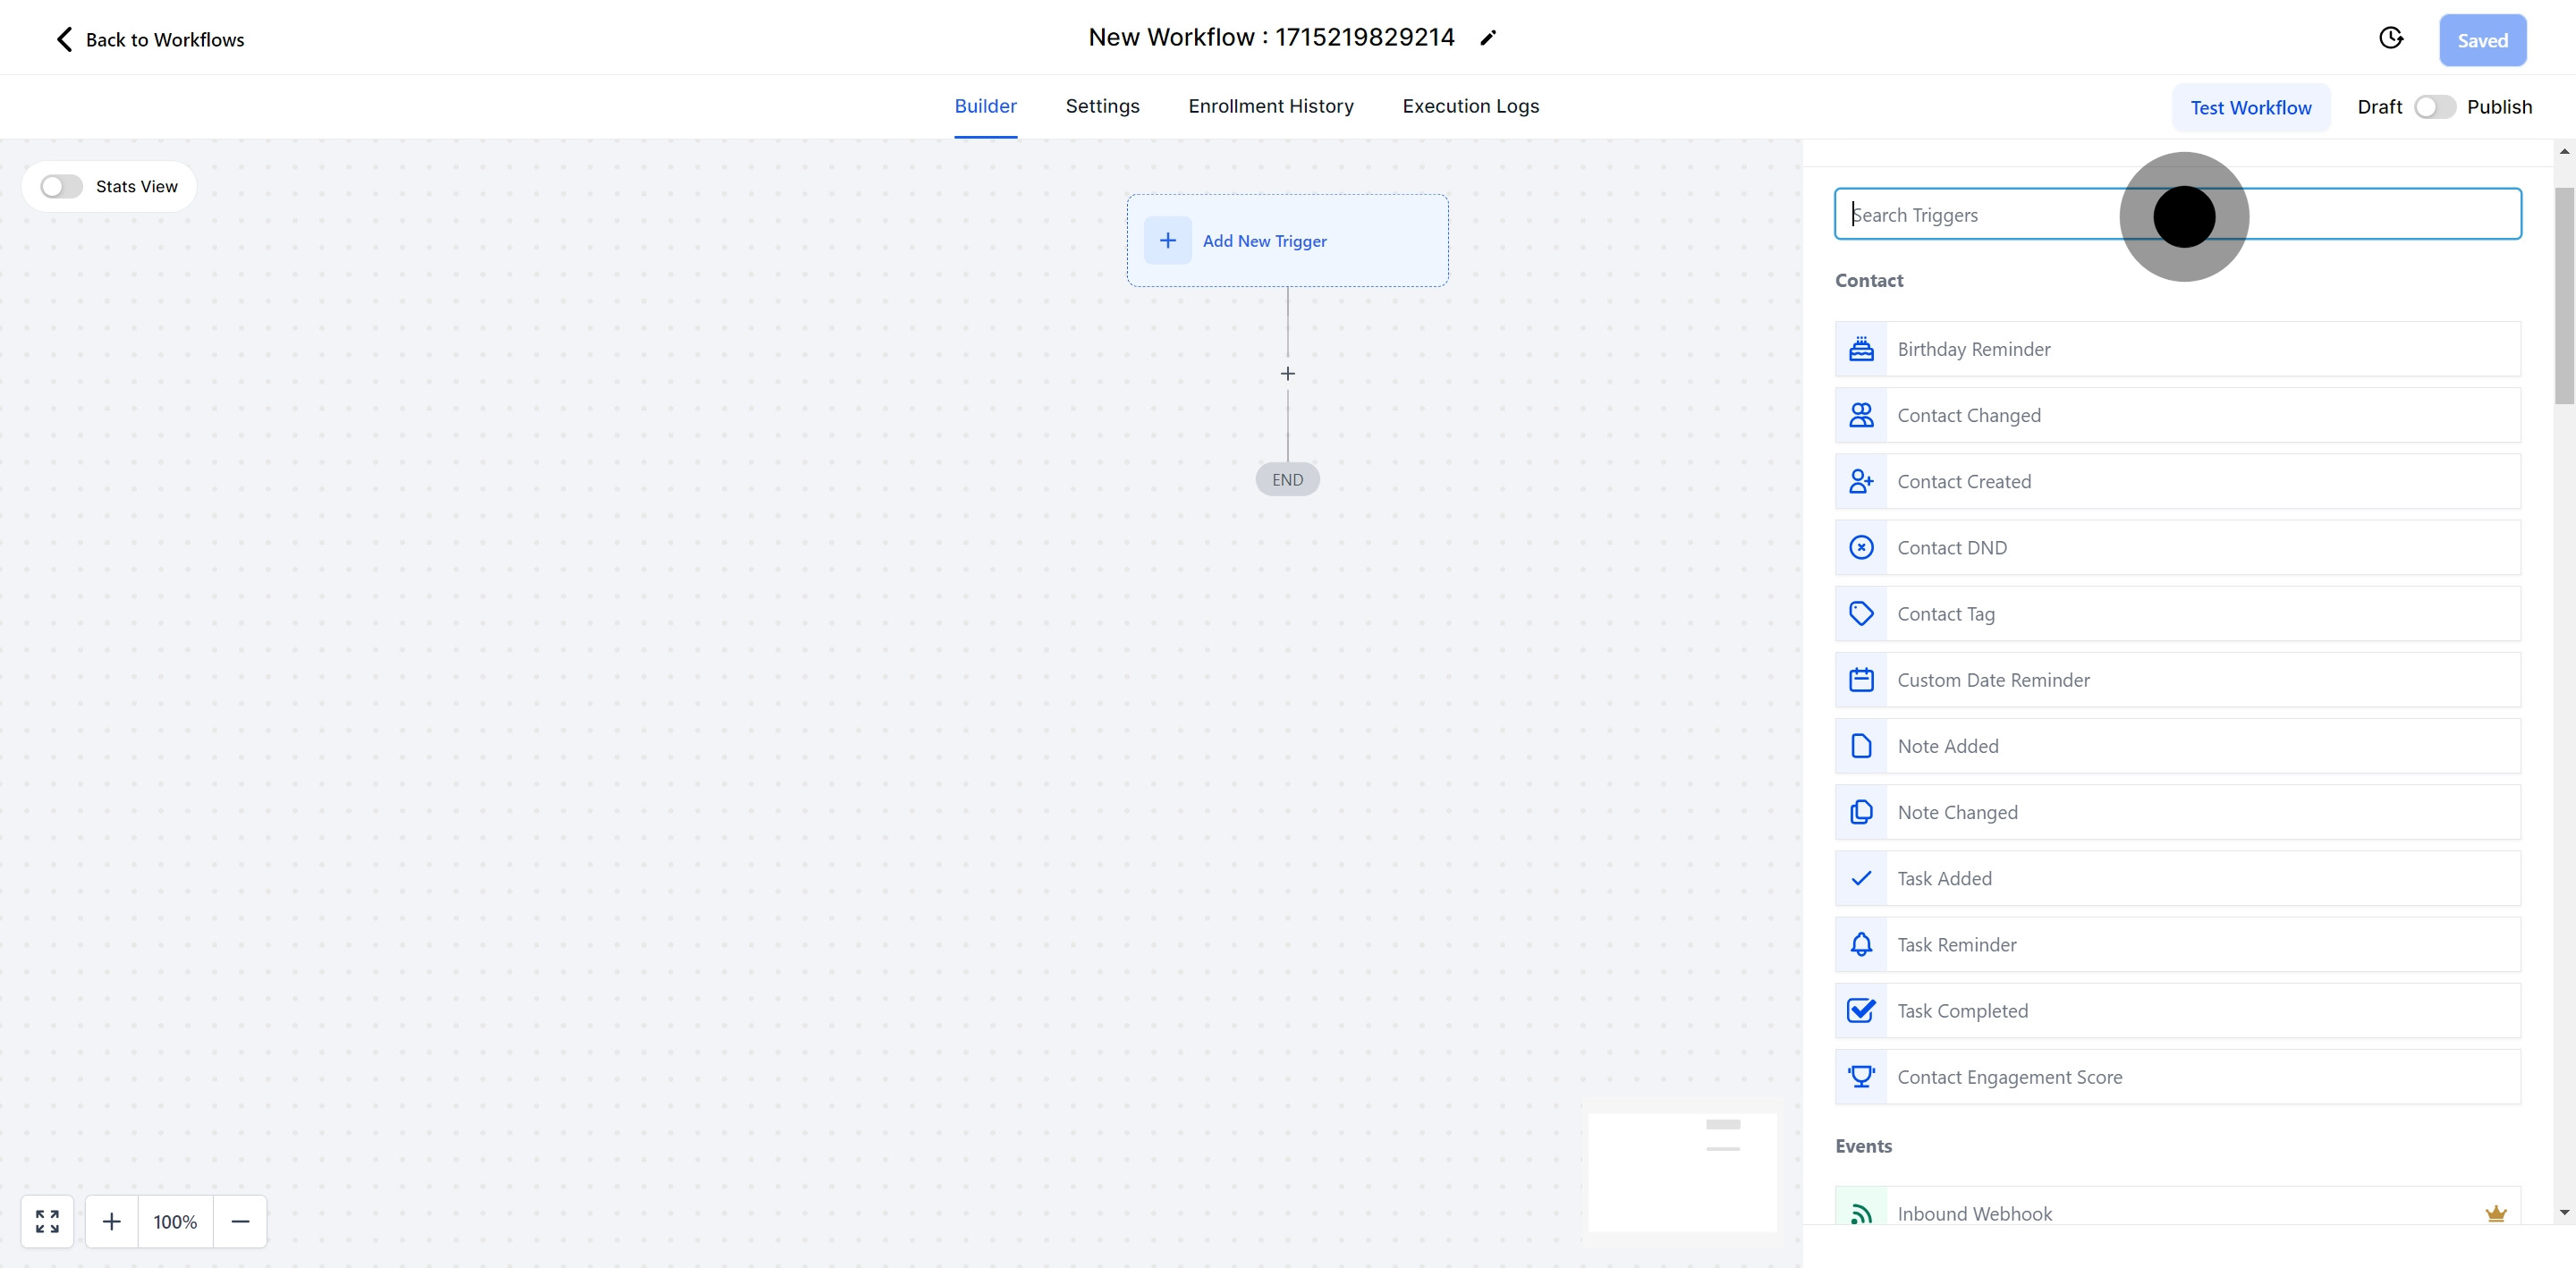Click the Add New Trigger box
Viewport: 2576px width, 1268px height.
click(x=1287, y=241)
